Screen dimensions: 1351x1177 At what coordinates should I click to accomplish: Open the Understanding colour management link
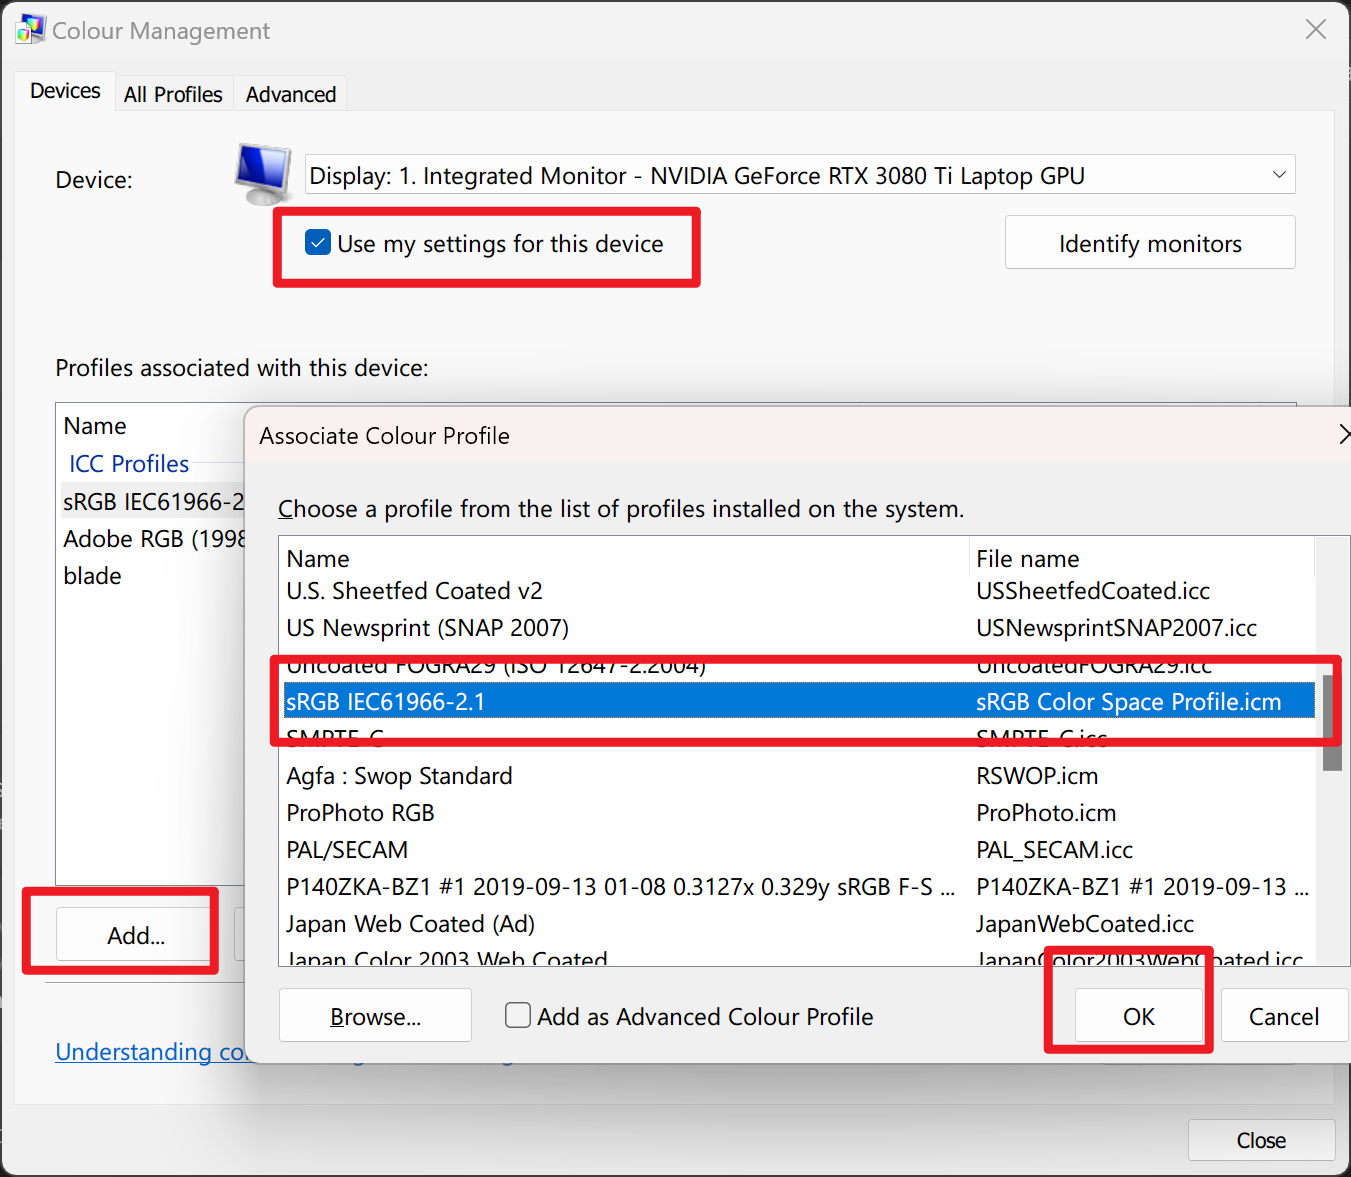tap(150, 1052)
